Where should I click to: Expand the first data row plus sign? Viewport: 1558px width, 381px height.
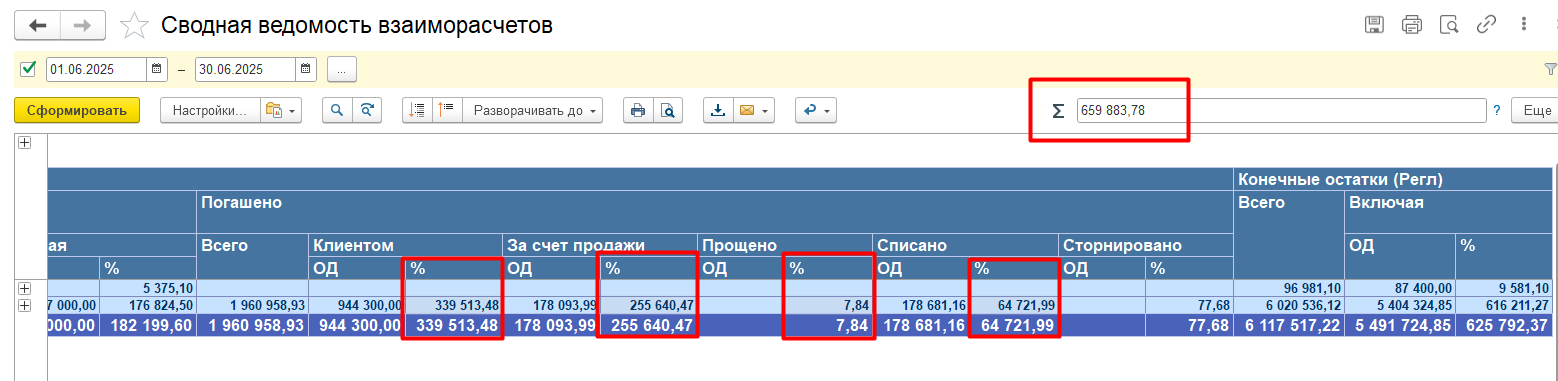(x=24, y=288)
